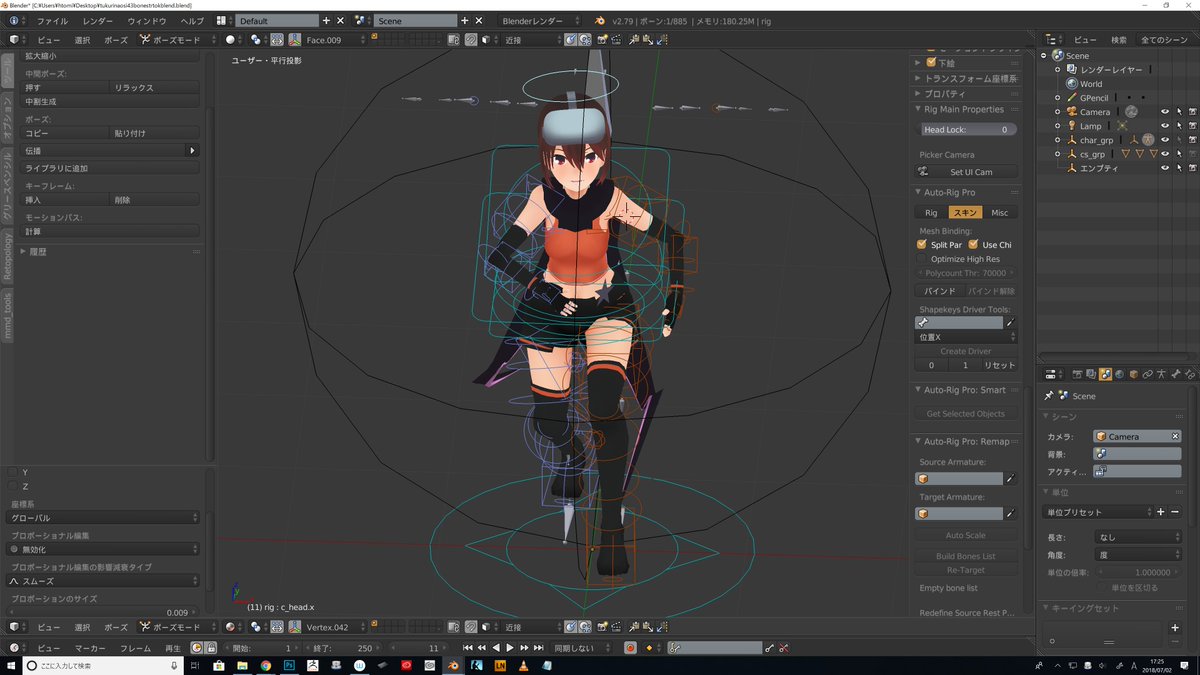Uncheck the Use Chi checkbox
Viewport: 1200px width, 675px height.
(x=973, y=244)
